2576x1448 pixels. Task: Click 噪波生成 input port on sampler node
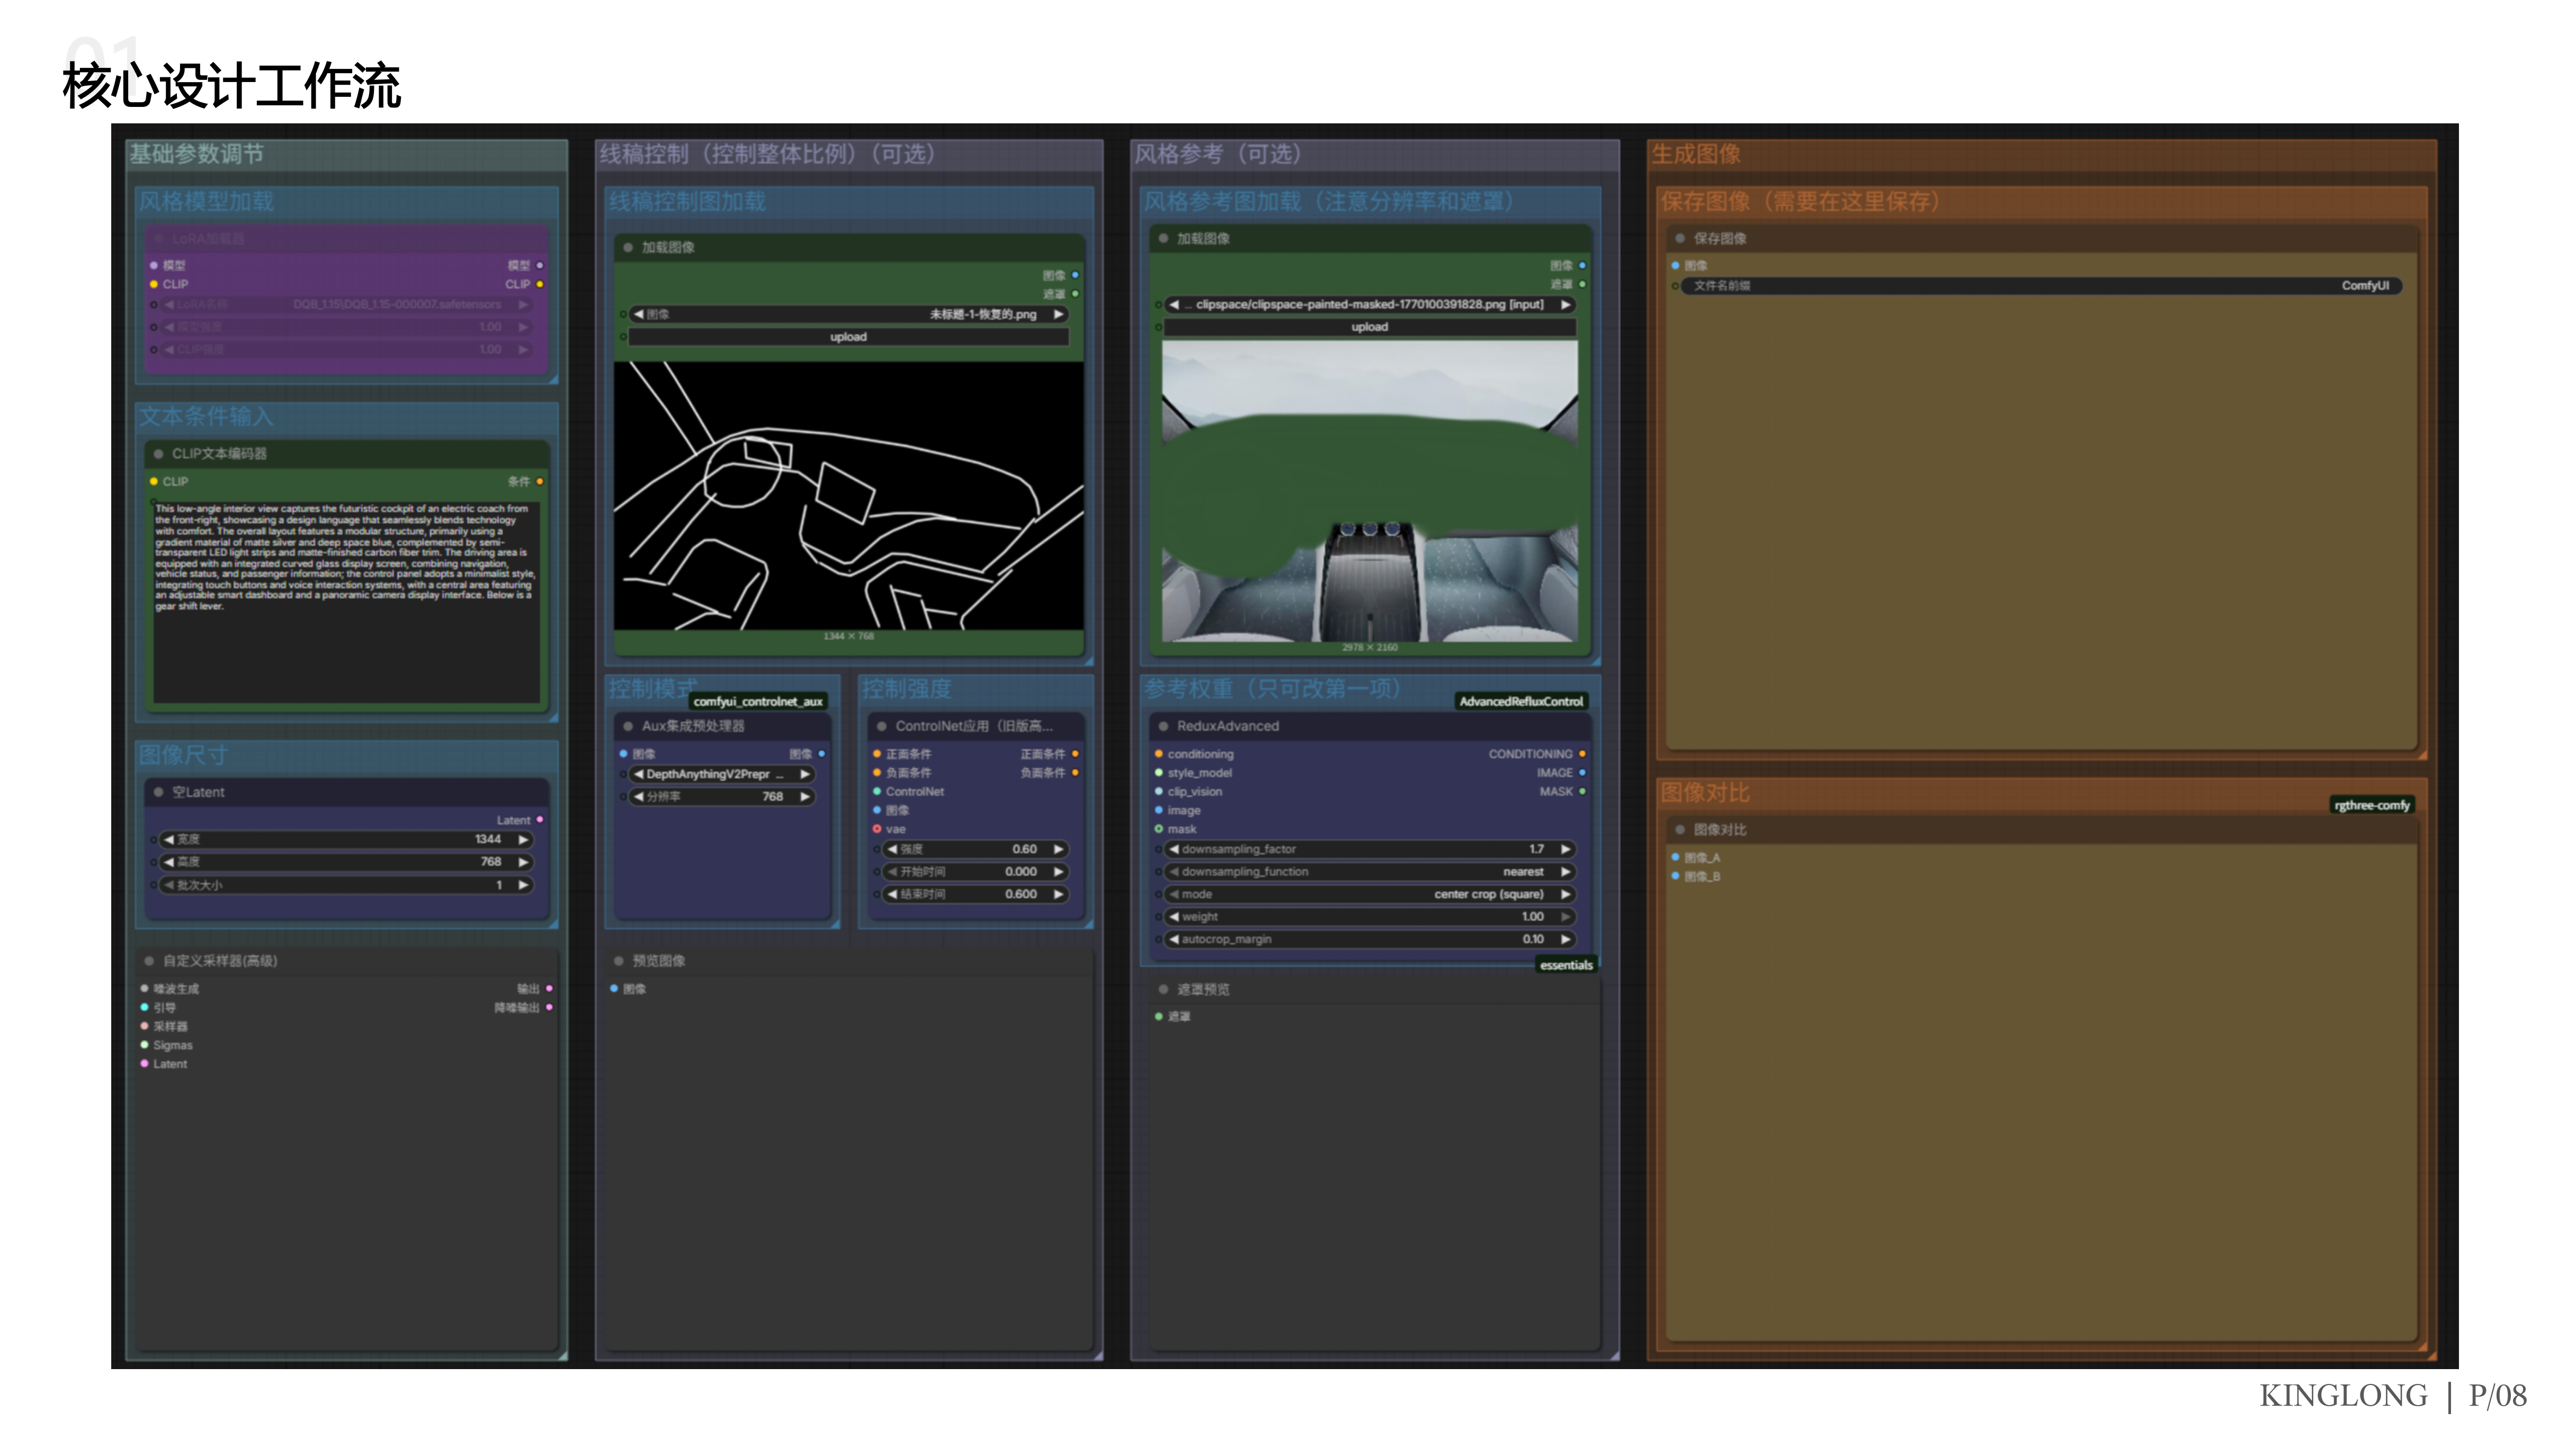[x=144, y=989]
